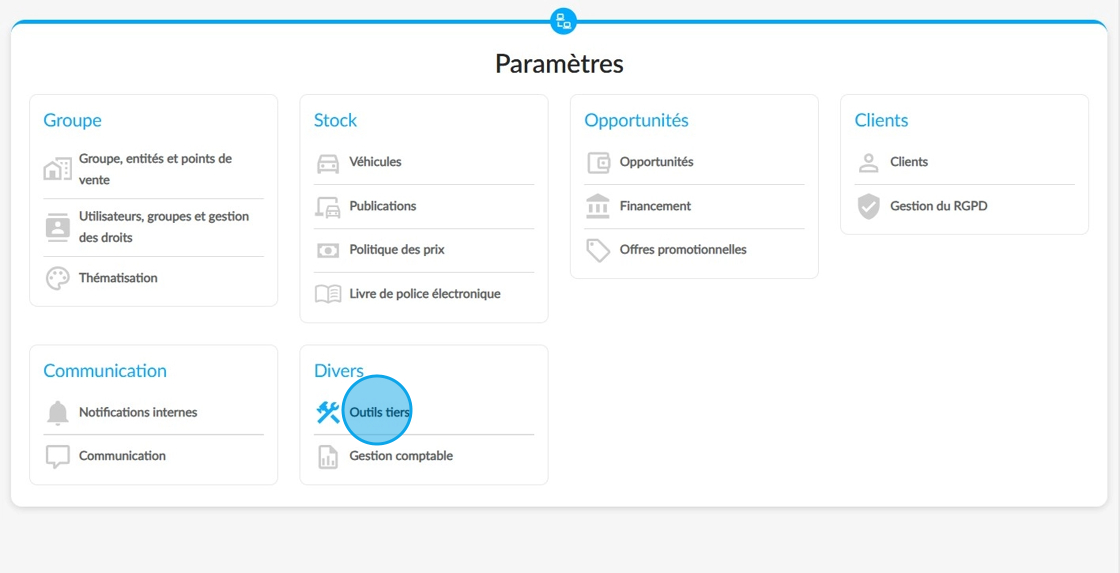
Task: Open the Opportunités settings entry
Action: tap(656, 161)
